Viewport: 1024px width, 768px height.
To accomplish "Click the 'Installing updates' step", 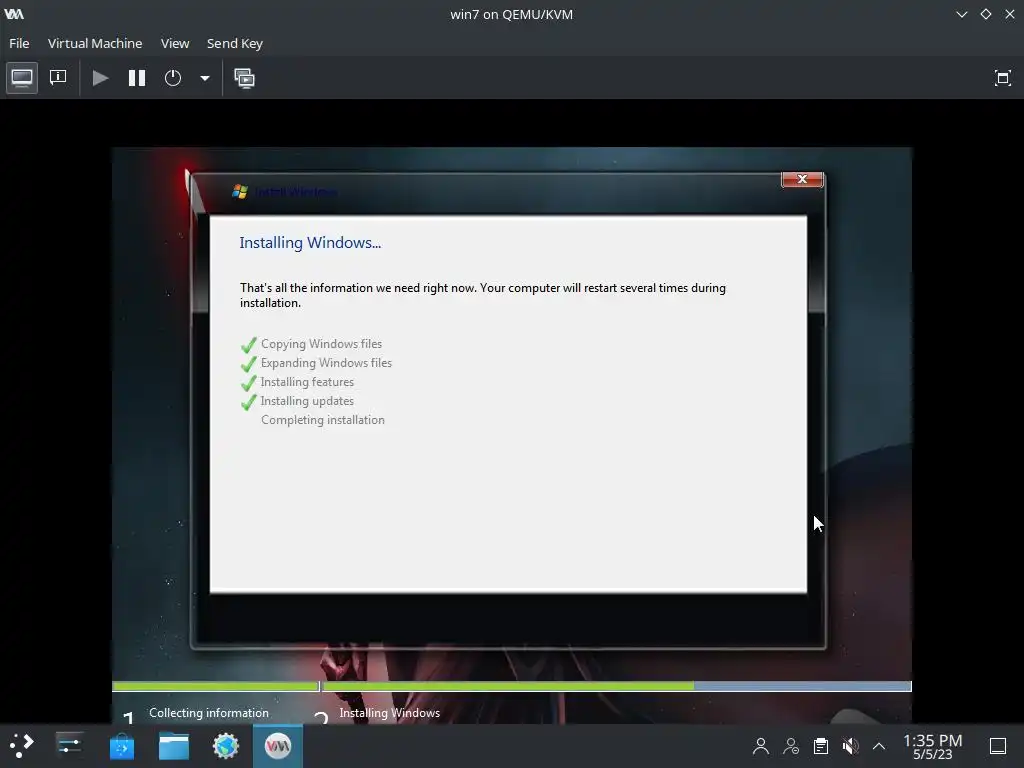I will pos(307,400).
